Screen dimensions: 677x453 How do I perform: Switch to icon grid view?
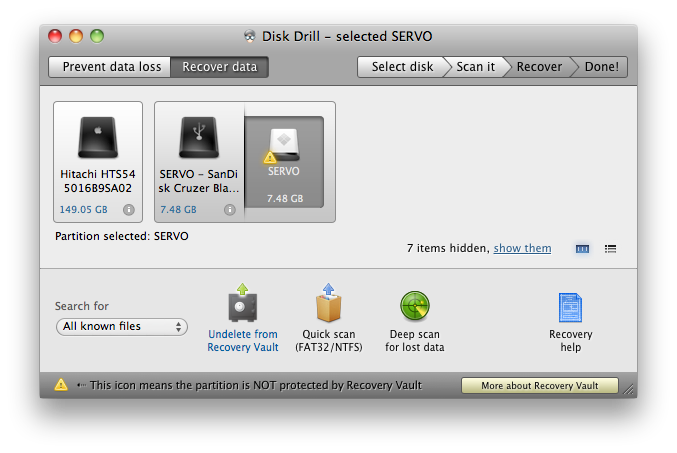pos(582,249)
